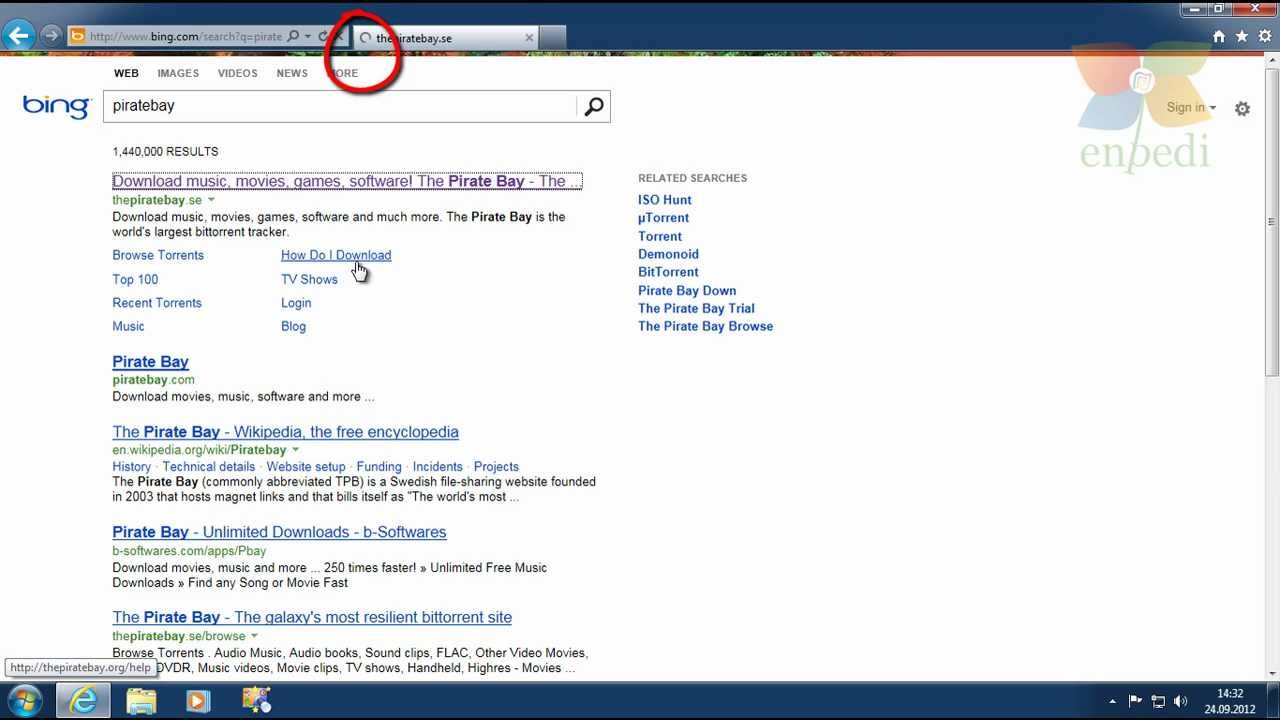Image resolution: width=1280 pixels, height=720 pixels.
Task: Switch to the IMAGES search tab
Action: pyautogui.click(x=178, y=73)
